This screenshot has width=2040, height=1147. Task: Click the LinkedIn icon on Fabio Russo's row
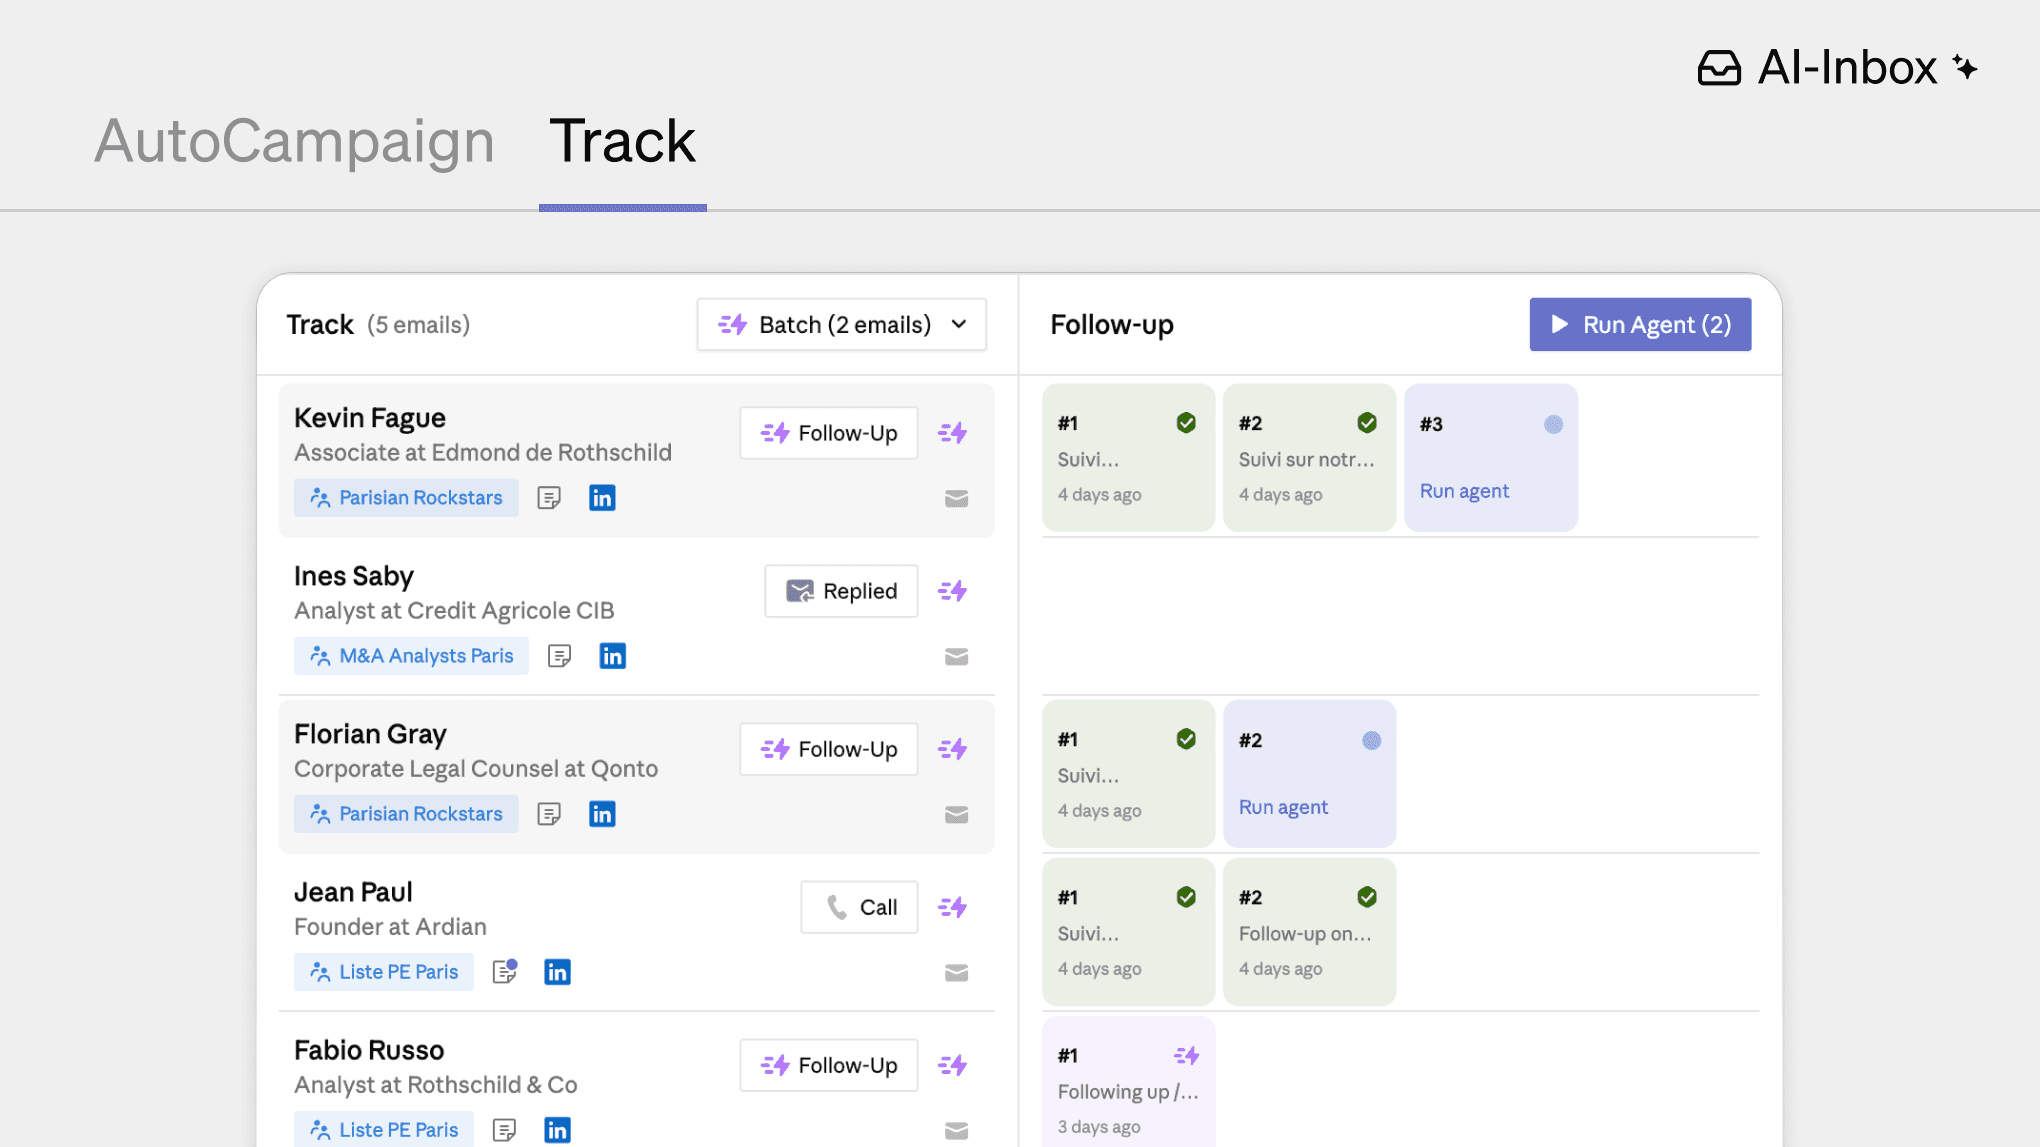click(557, 1129)
